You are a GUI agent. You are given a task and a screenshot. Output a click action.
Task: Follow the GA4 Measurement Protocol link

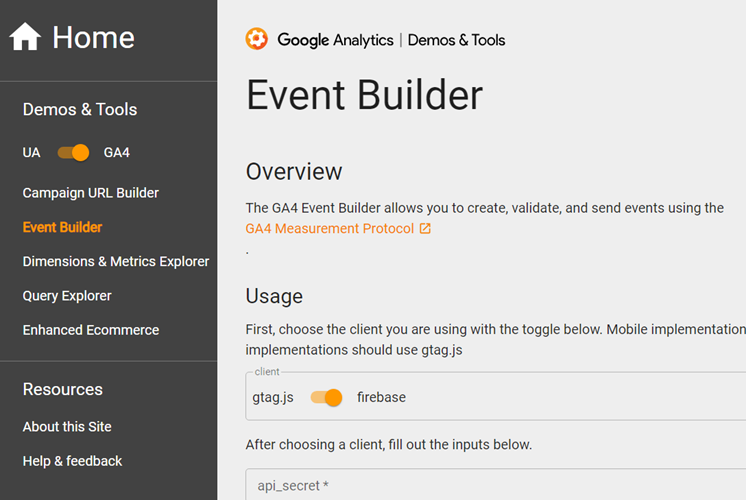coord(330,229)
